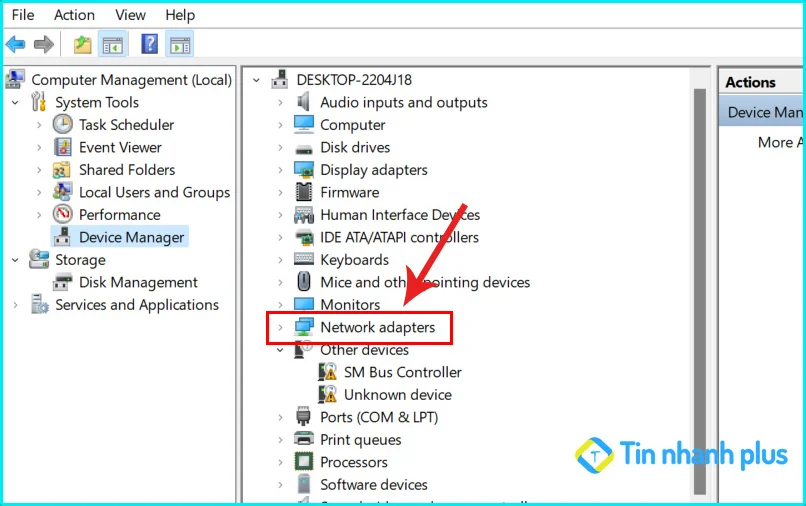
Task: Click the device list vertical scrollbar
Action: (x=700, y=291)
